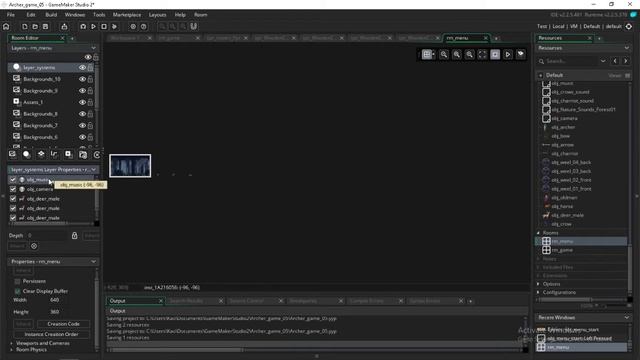Lock the Backgrounds_7 layer
640x360 pixels.
[90, 126]
